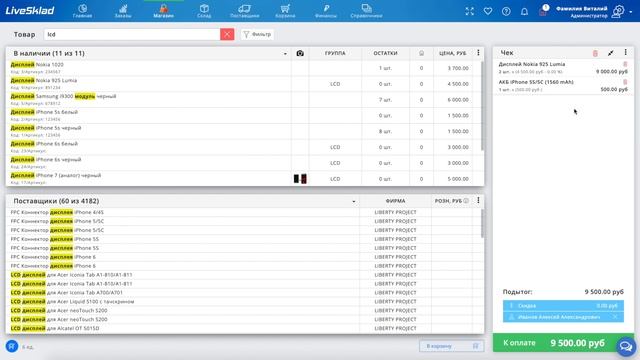Open the Финансы finance tab
Viewport: 640px width, 360px height.
point(326,11)
